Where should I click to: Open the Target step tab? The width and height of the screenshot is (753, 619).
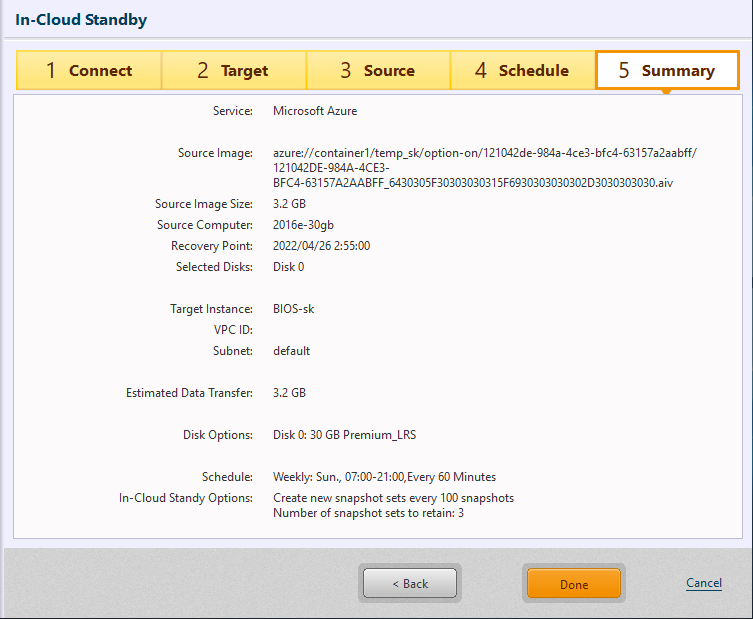[233, 71]
